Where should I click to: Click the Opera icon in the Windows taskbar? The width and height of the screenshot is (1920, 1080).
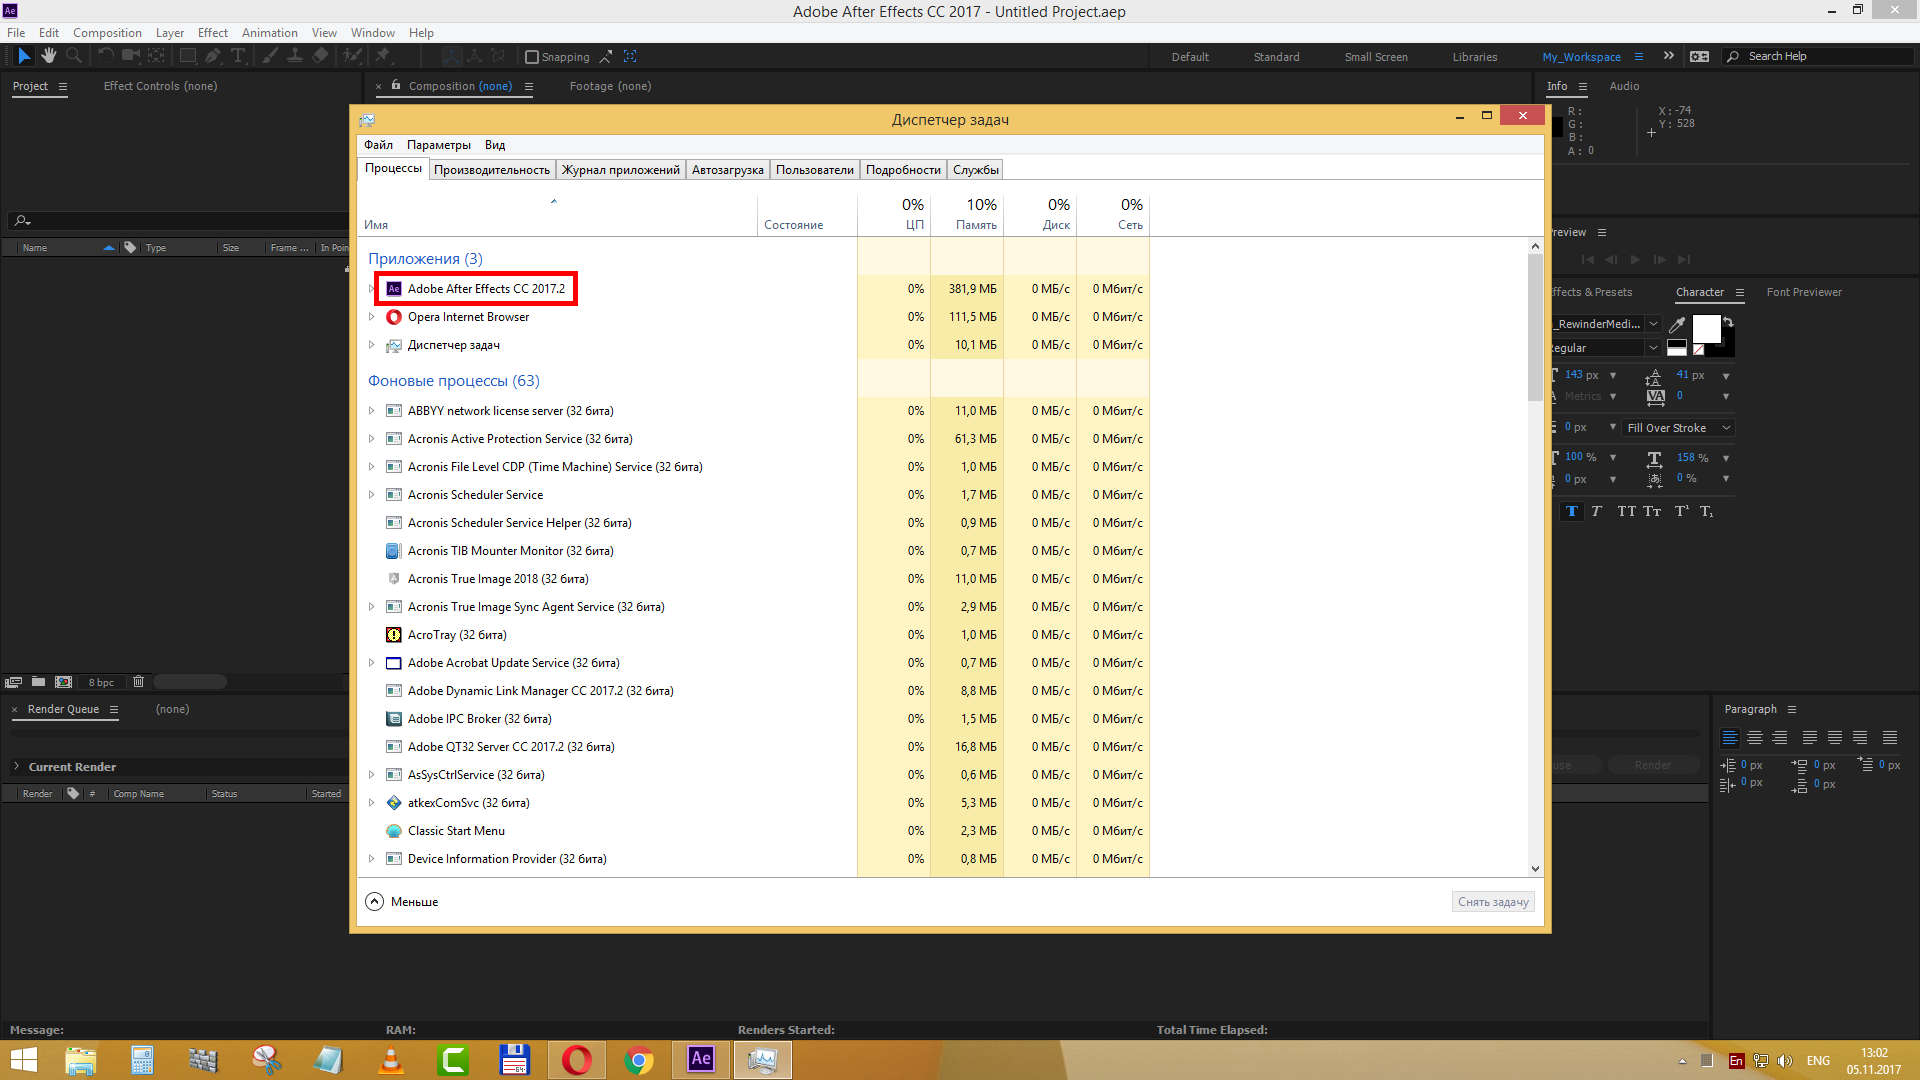577,1060
